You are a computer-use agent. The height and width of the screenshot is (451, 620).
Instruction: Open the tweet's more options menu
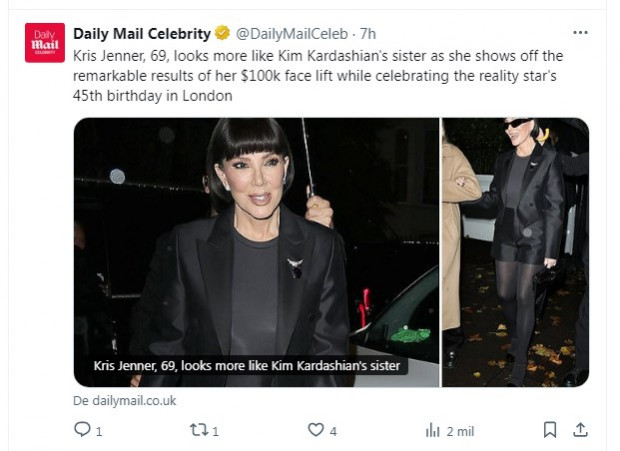[x=580, y=33]
